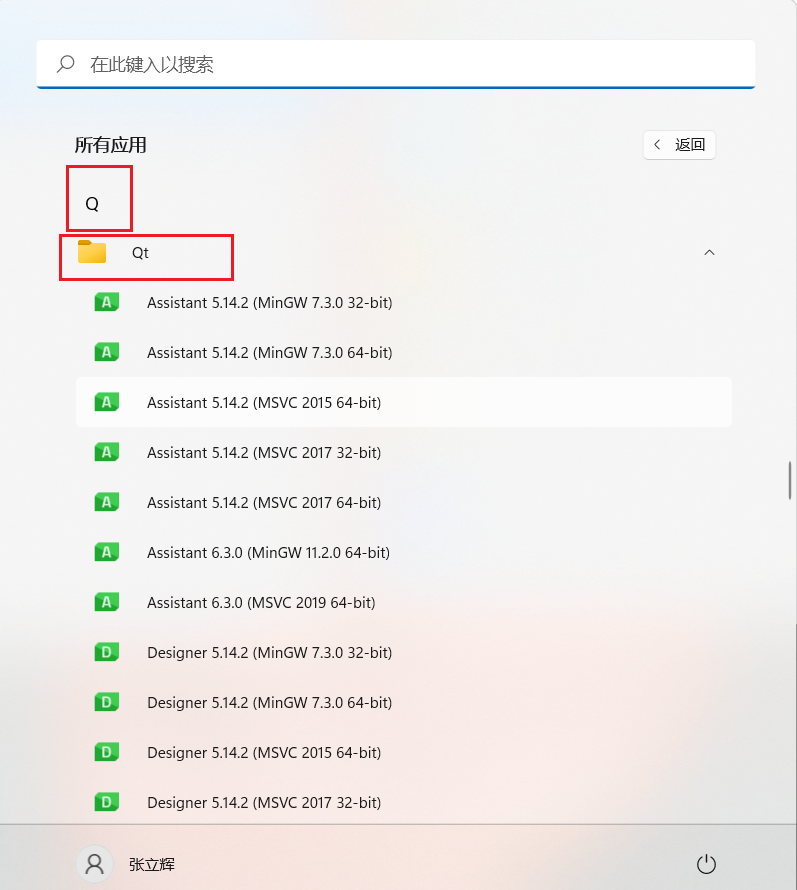Launch Assistant 5.14.2 (MinGW 7.3.0 64-bit)
This screenshot has width=797, height=890.
pos(269,352)
